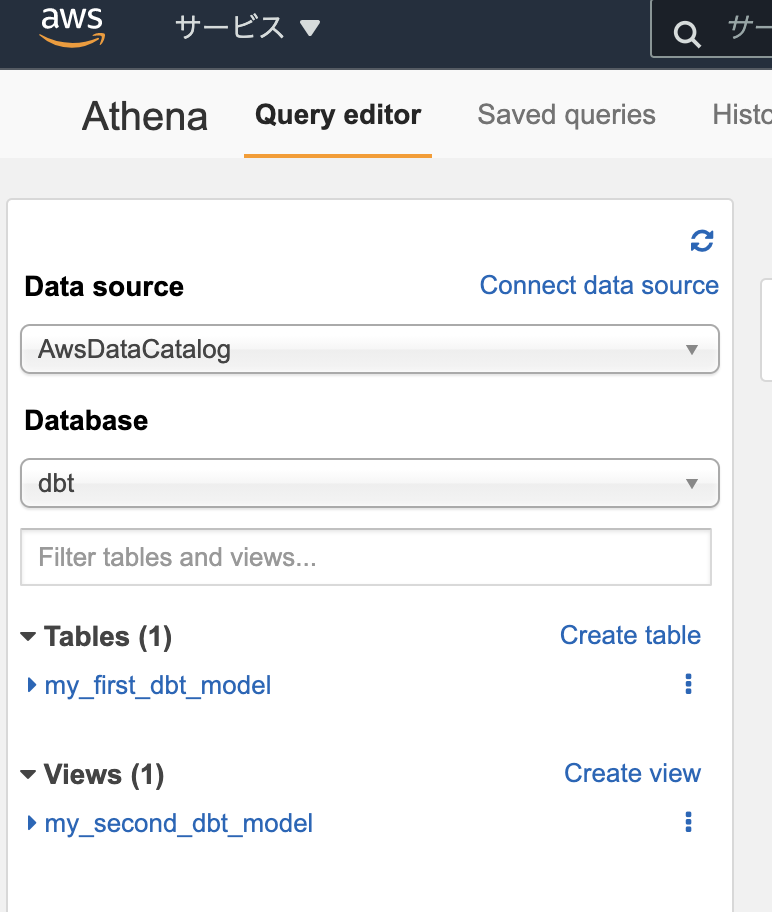Expand my_first_dbt_model table columns

[32, 685]
